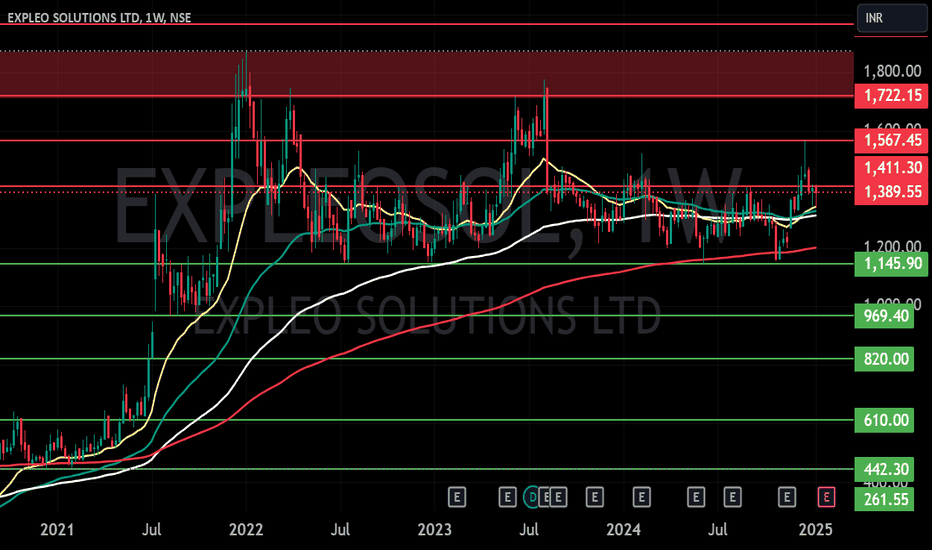932x550 pixels.
Task: Select the 261.55 green price label
Action: pos(884,499)
